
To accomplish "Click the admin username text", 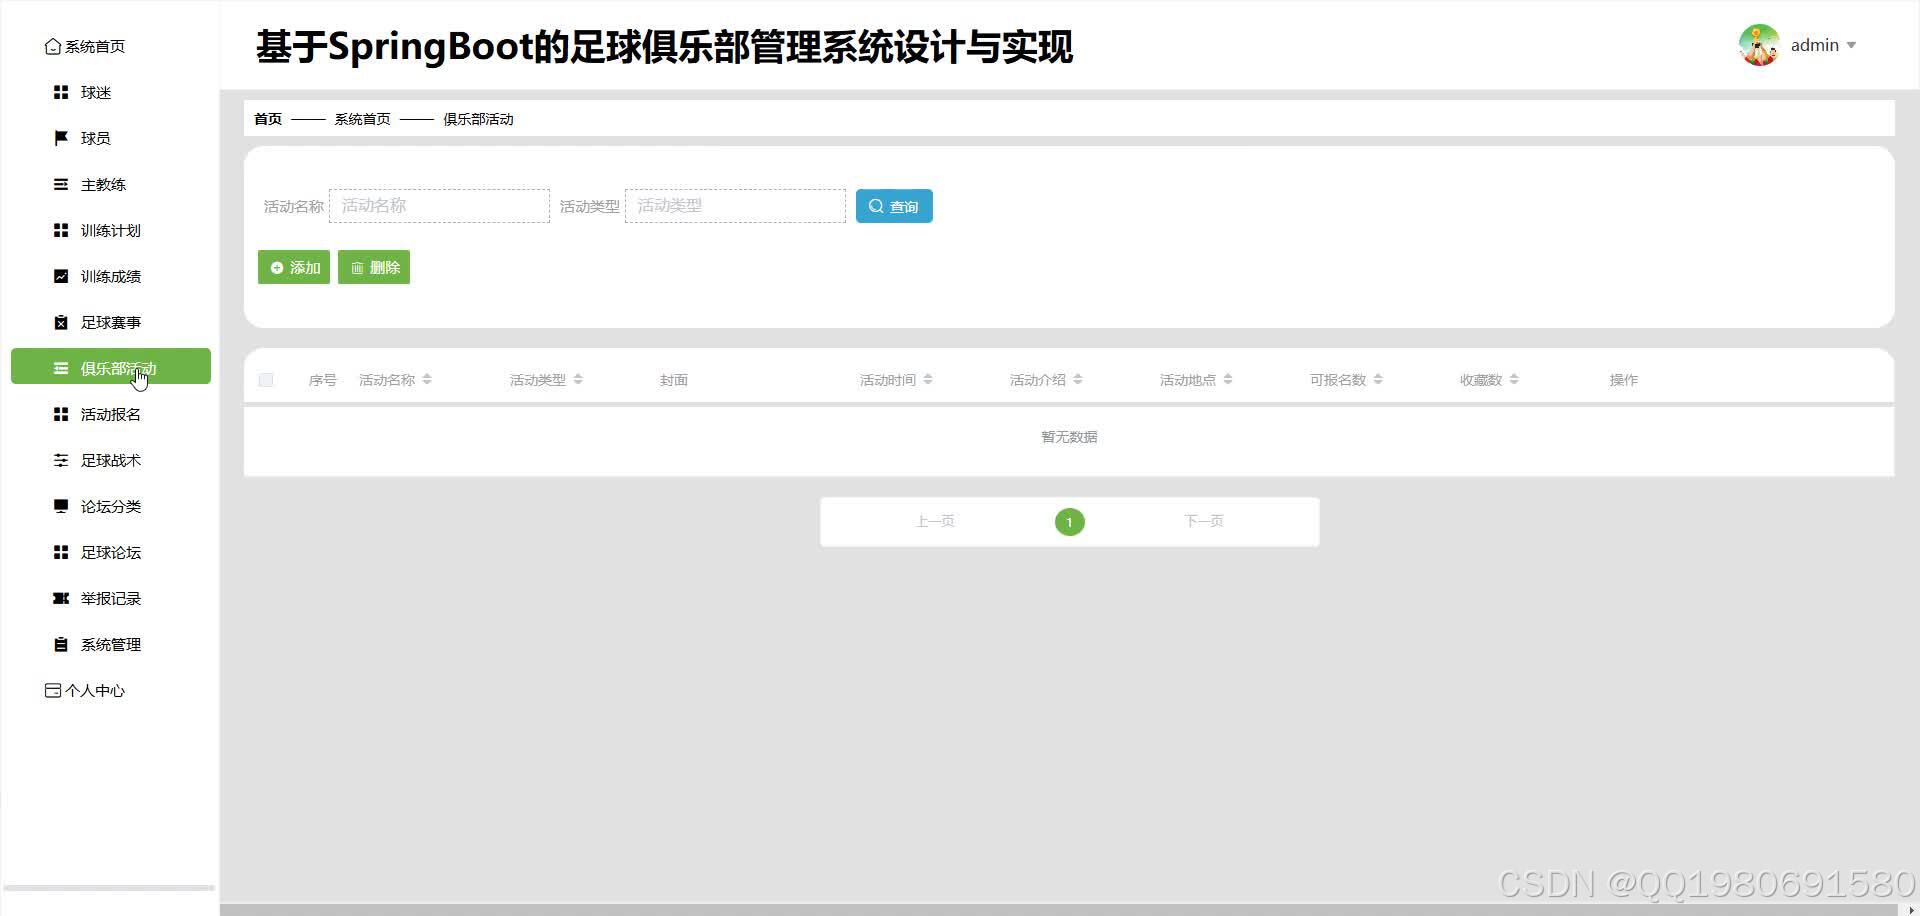I will [1814, 45].
